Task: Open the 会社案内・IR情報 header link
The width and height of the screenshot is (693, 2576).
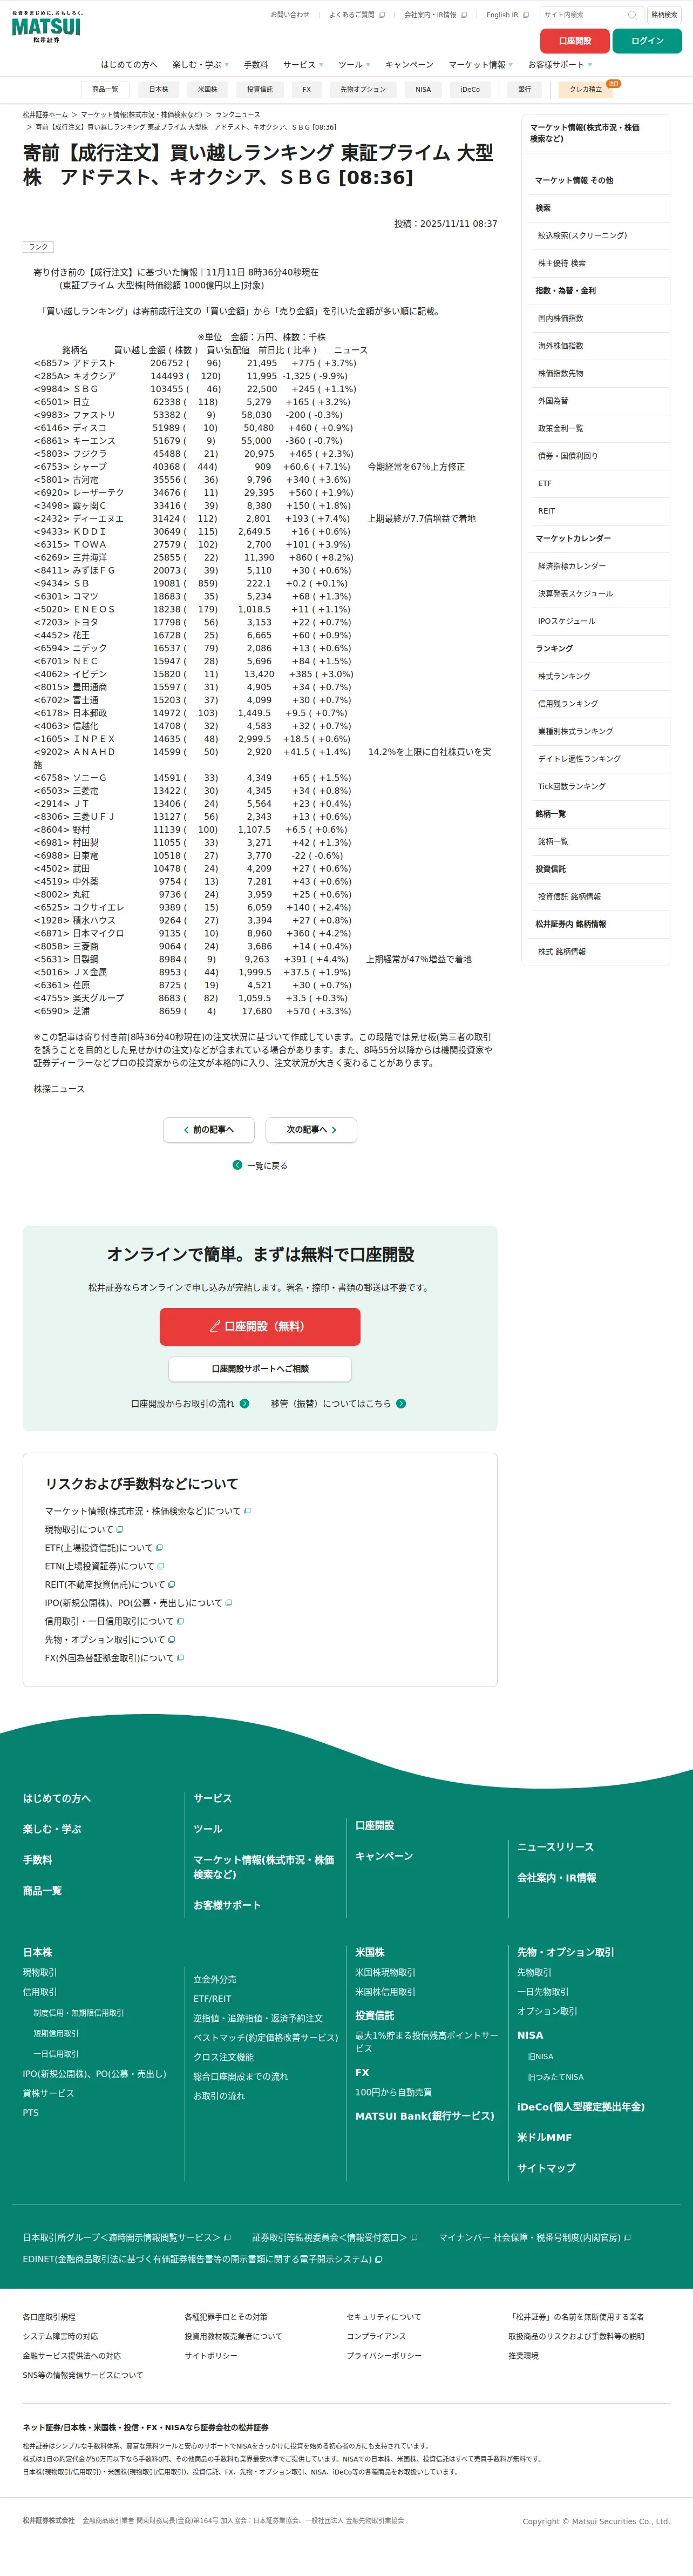Action: pos(435,15)
